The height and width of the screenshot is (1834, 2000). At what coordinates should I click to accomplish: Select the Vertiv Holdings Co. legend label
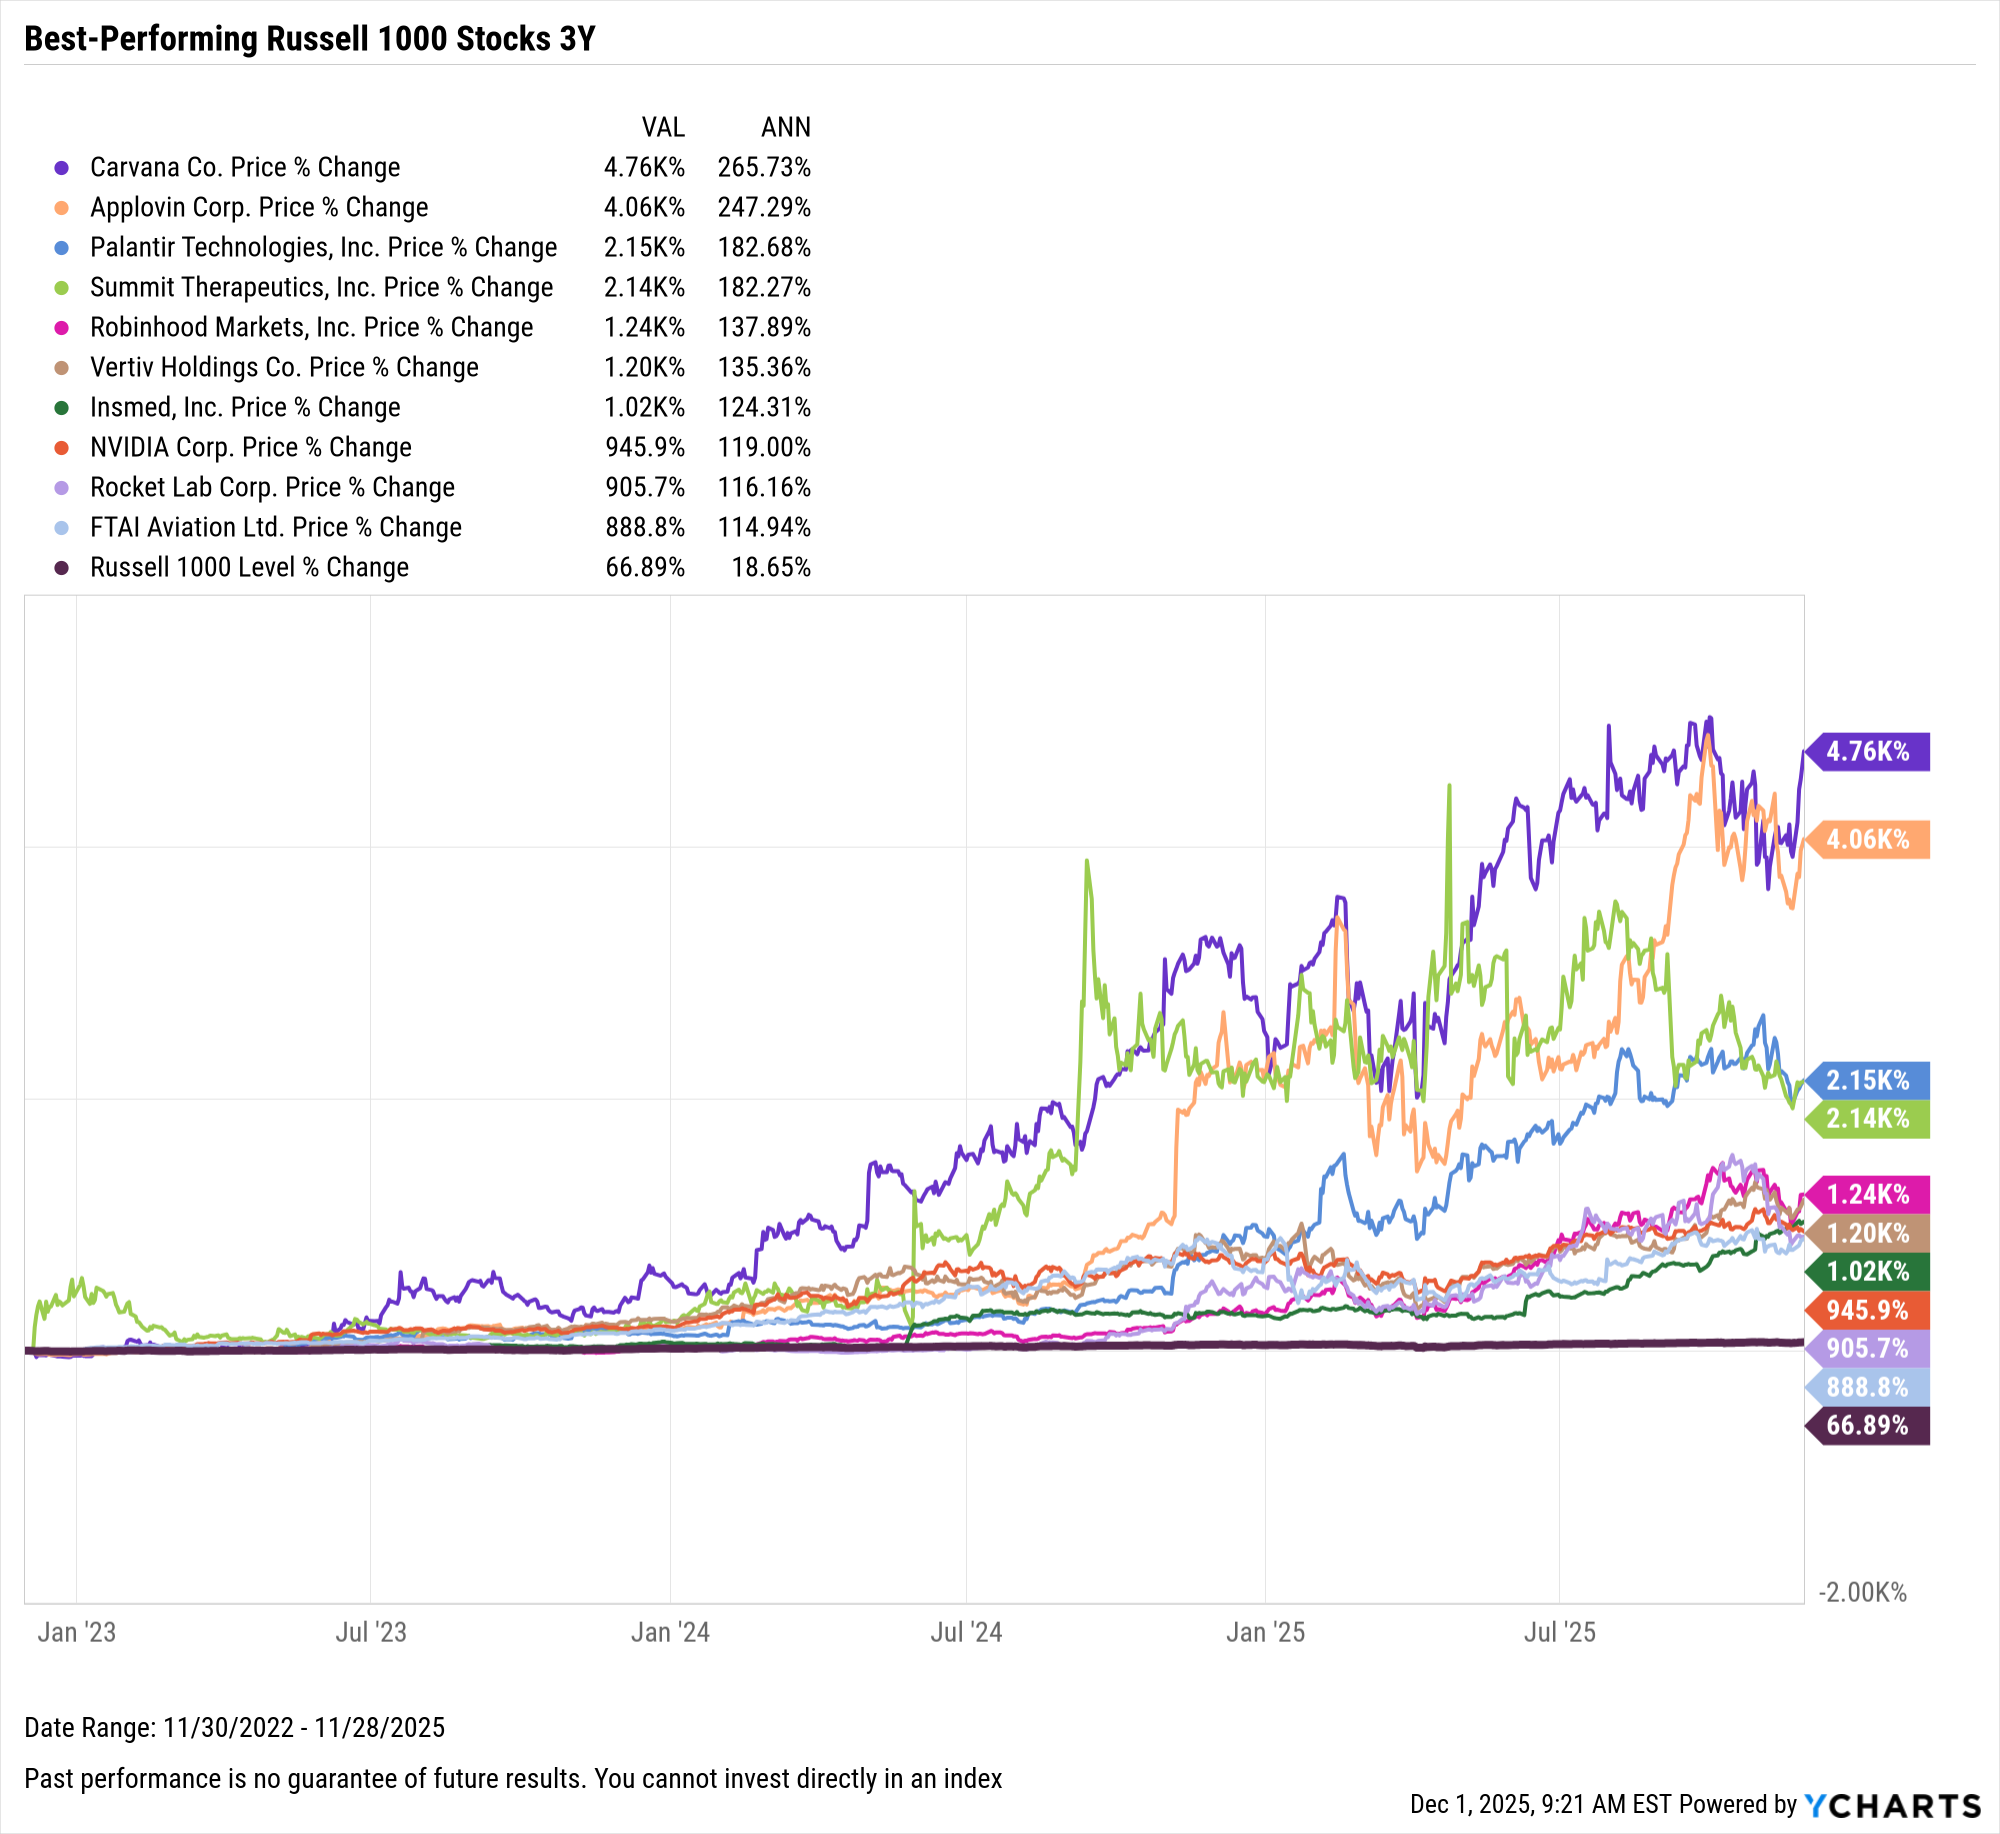[x=284, y=368]
